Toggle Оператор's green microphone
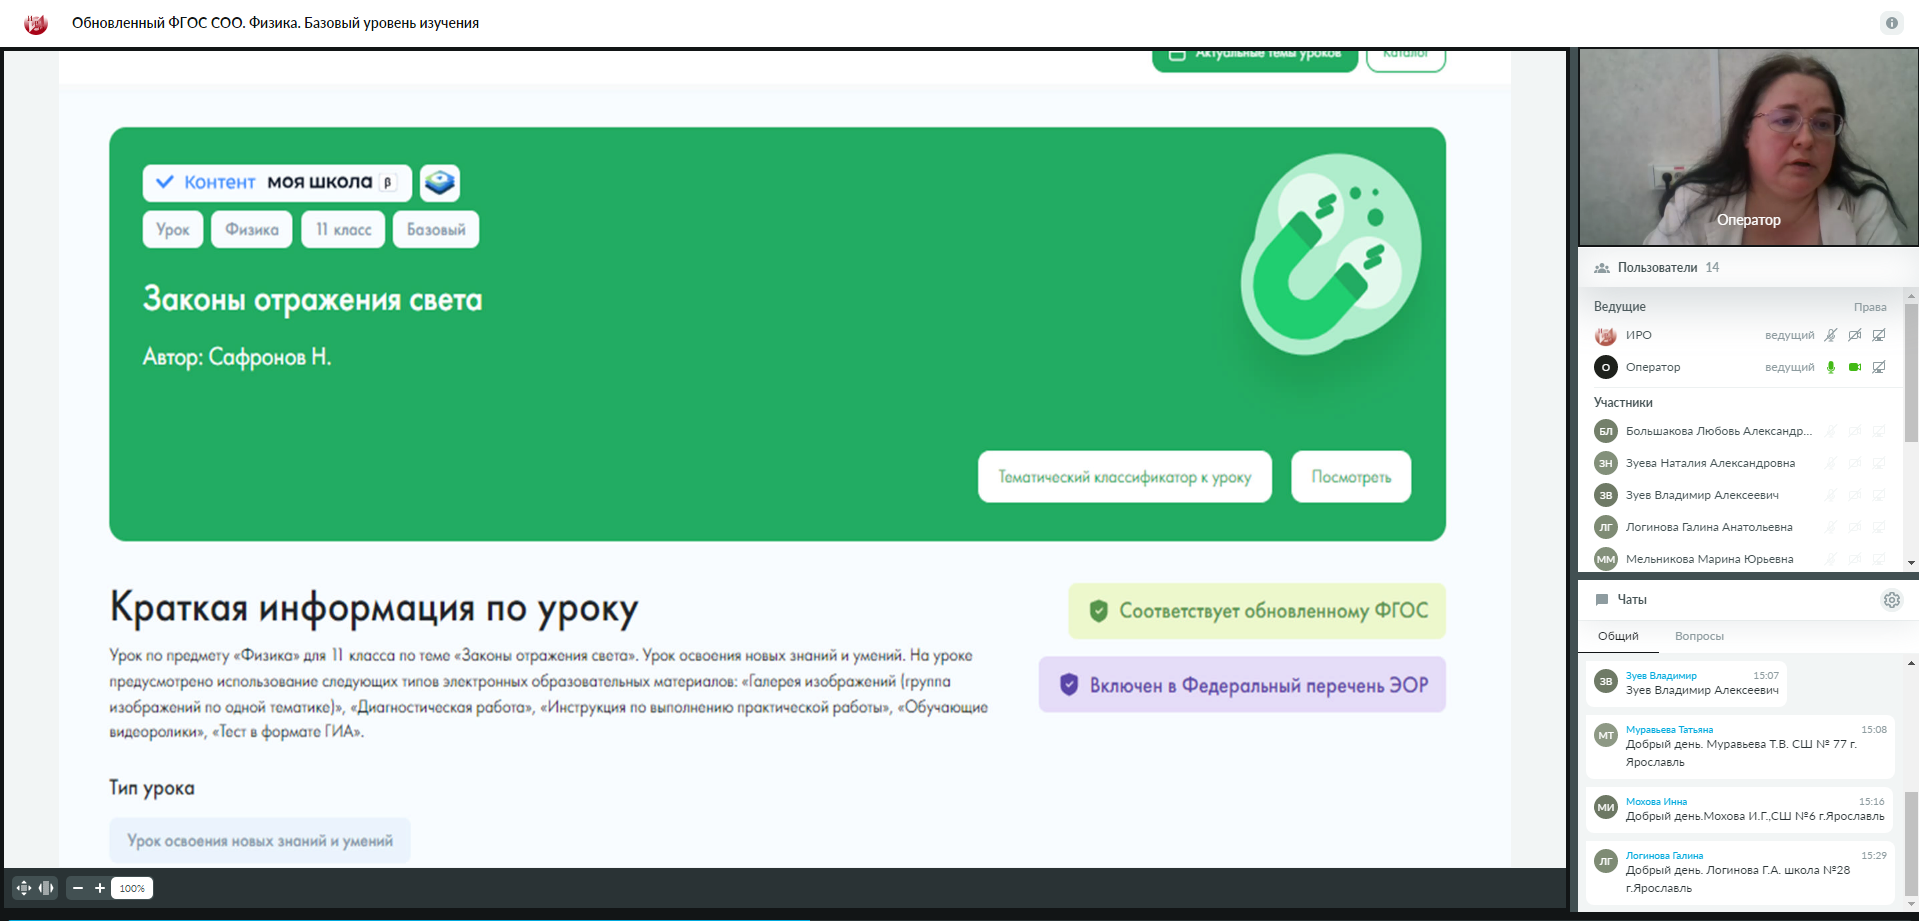 click(x=1831, y=367)
